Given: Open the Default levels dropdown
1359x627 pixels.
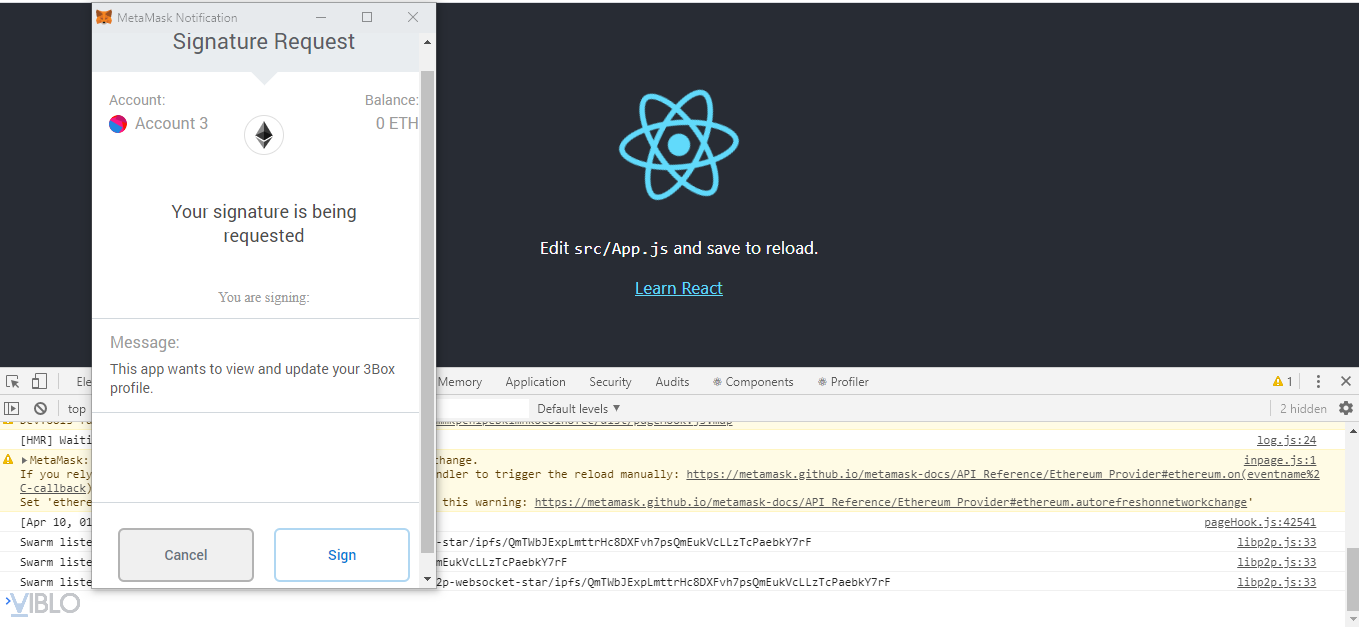Looking at the screenshot, I should click(579, 408).
